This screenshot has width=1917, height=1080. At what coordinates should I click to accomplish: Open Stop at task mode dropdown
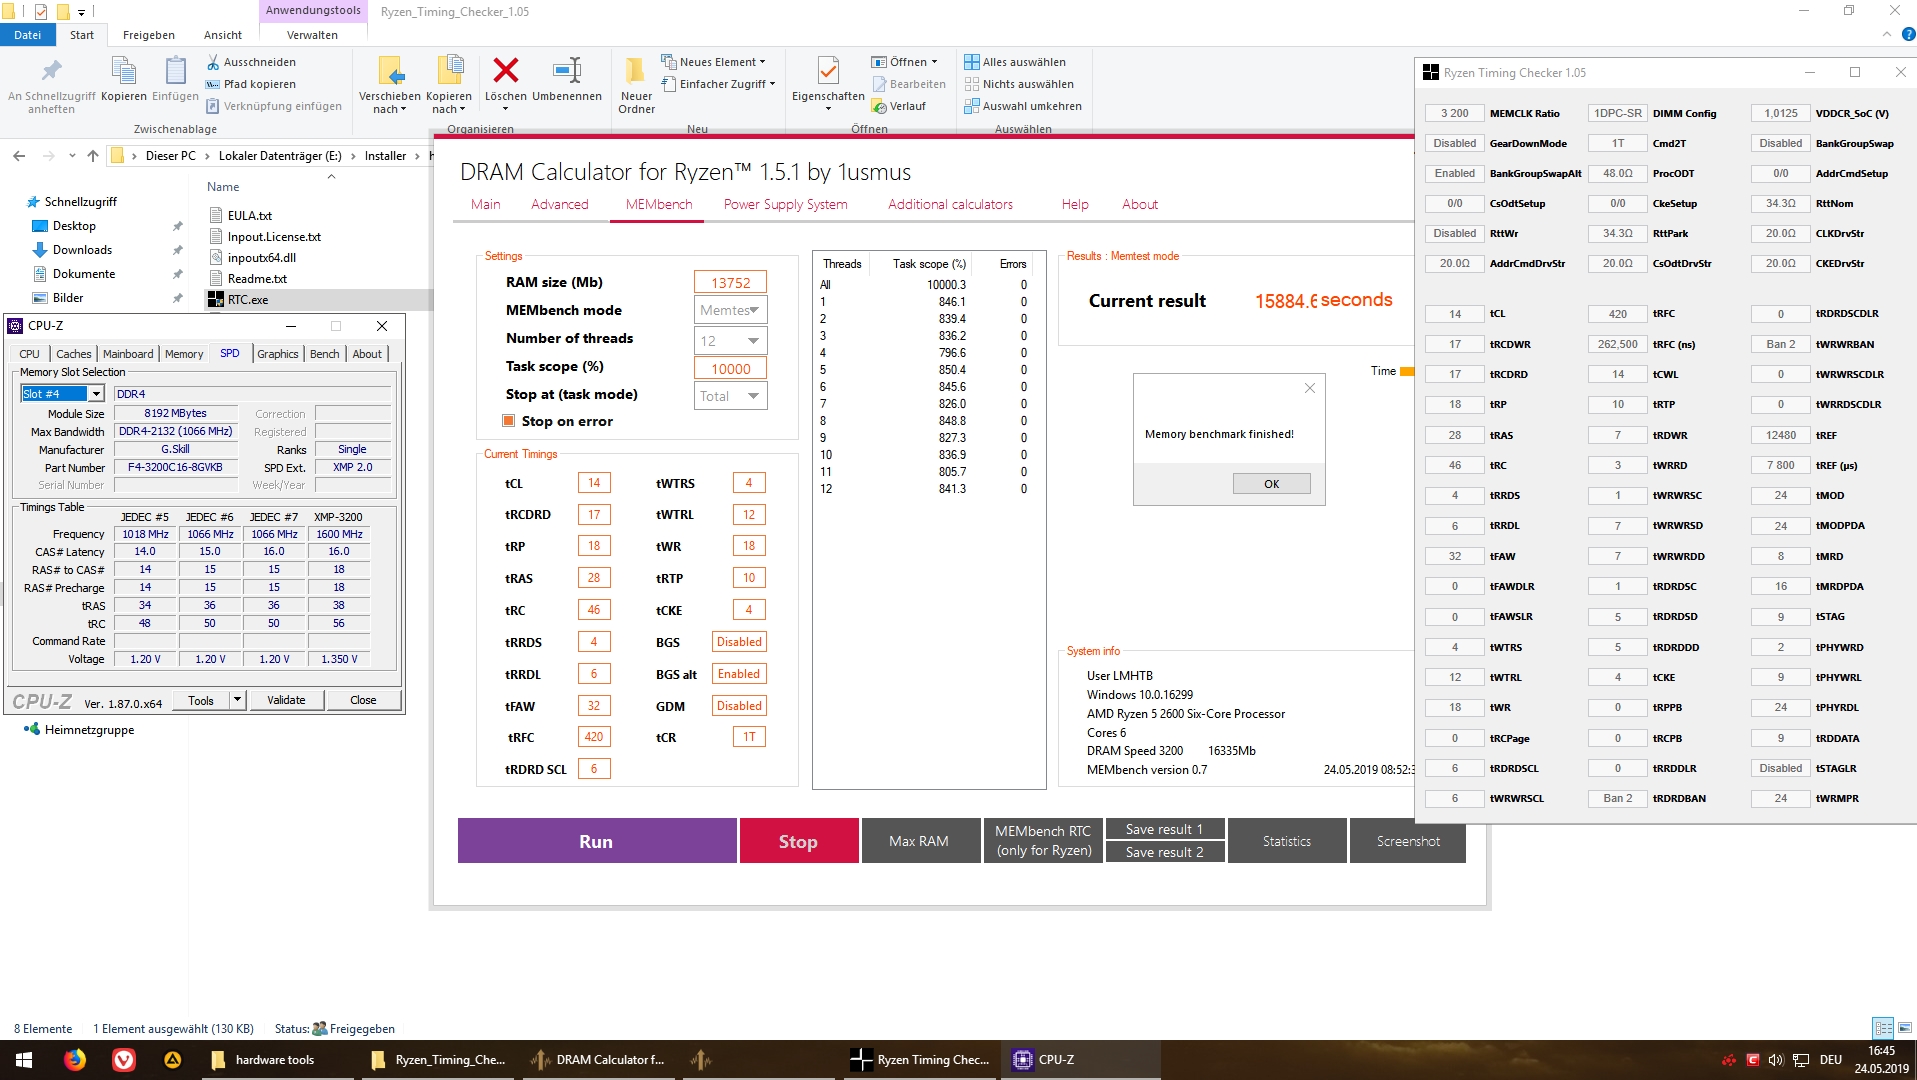click(x=731, y=396)
